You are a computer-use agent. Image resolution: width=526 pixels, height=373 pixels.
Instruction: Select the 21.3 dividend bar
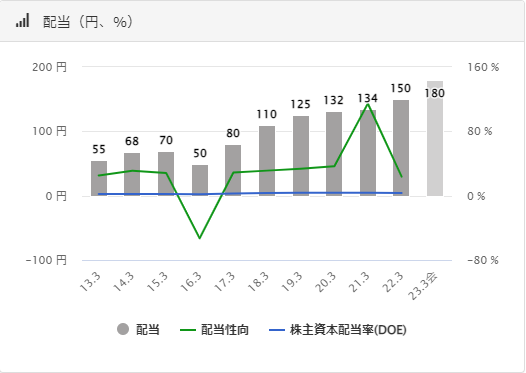[x=368, y=153]
